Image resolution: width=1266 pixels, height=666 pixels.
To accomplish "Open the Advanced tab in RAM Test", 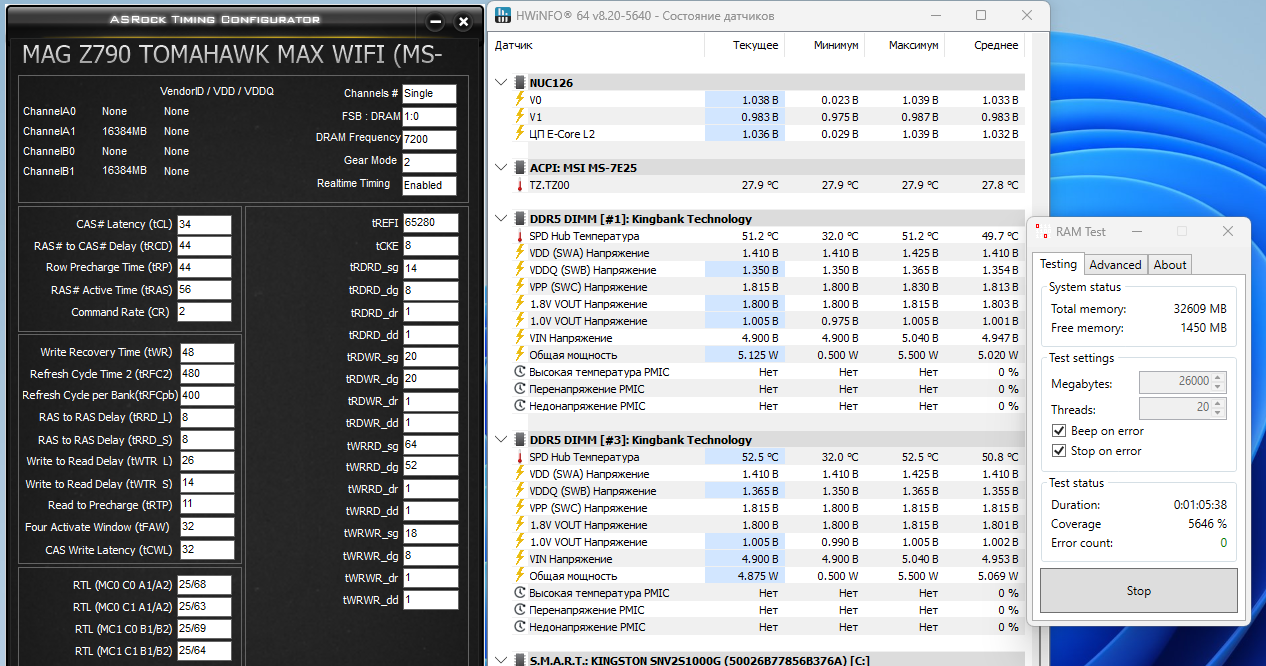I will pos(1115,265).
